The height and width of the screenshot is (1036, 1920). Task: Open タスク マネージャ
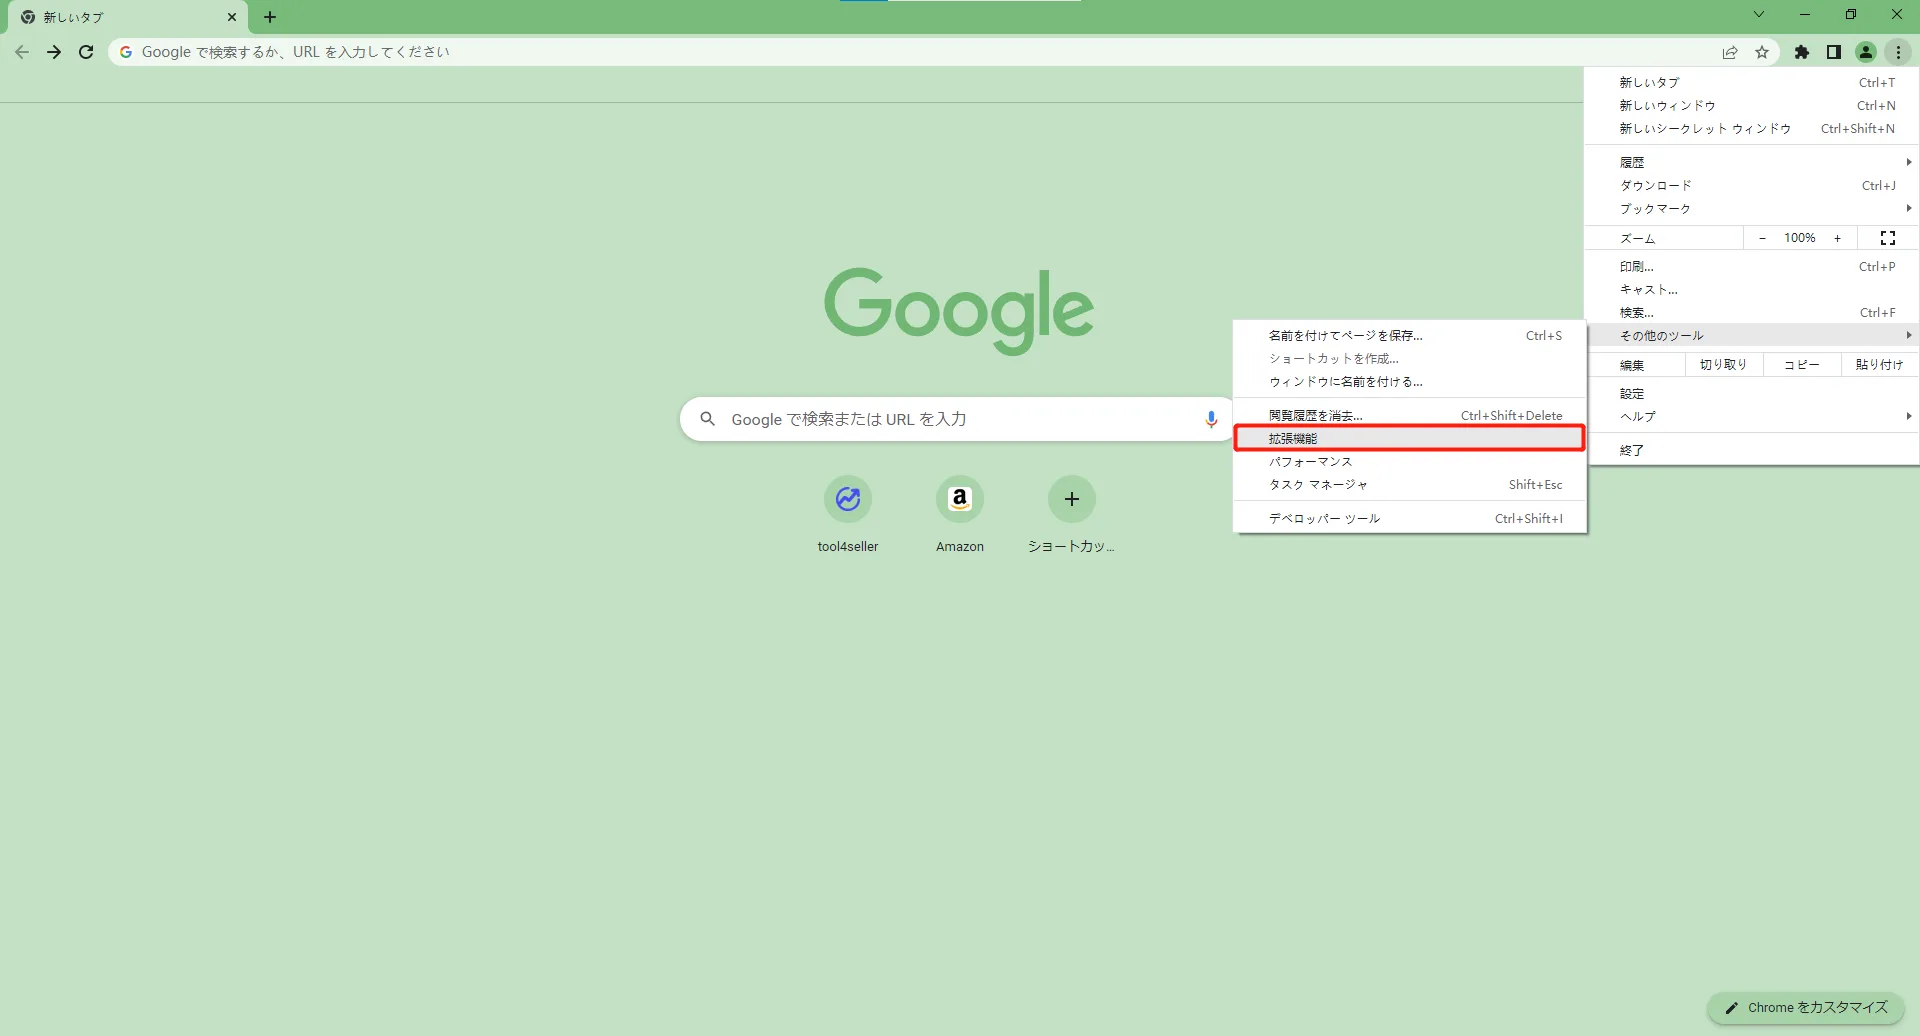pyautogui.click(x=1410, y=484)
